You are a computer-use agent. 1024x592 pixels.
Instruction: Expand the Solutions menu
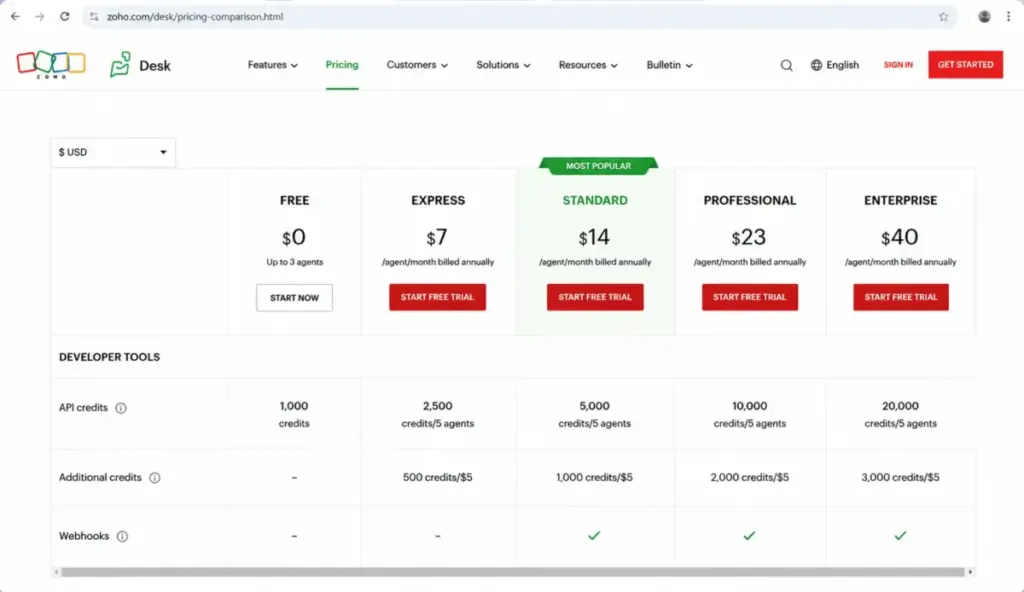point(503,65)
